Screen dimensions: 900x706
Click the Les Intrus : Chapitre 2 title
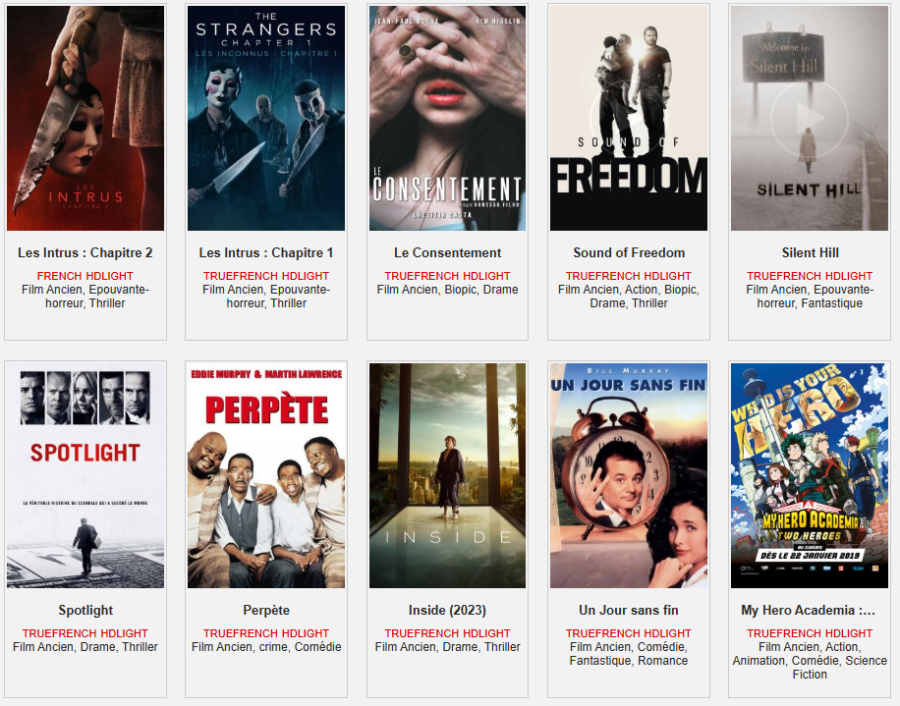(85, 253)
